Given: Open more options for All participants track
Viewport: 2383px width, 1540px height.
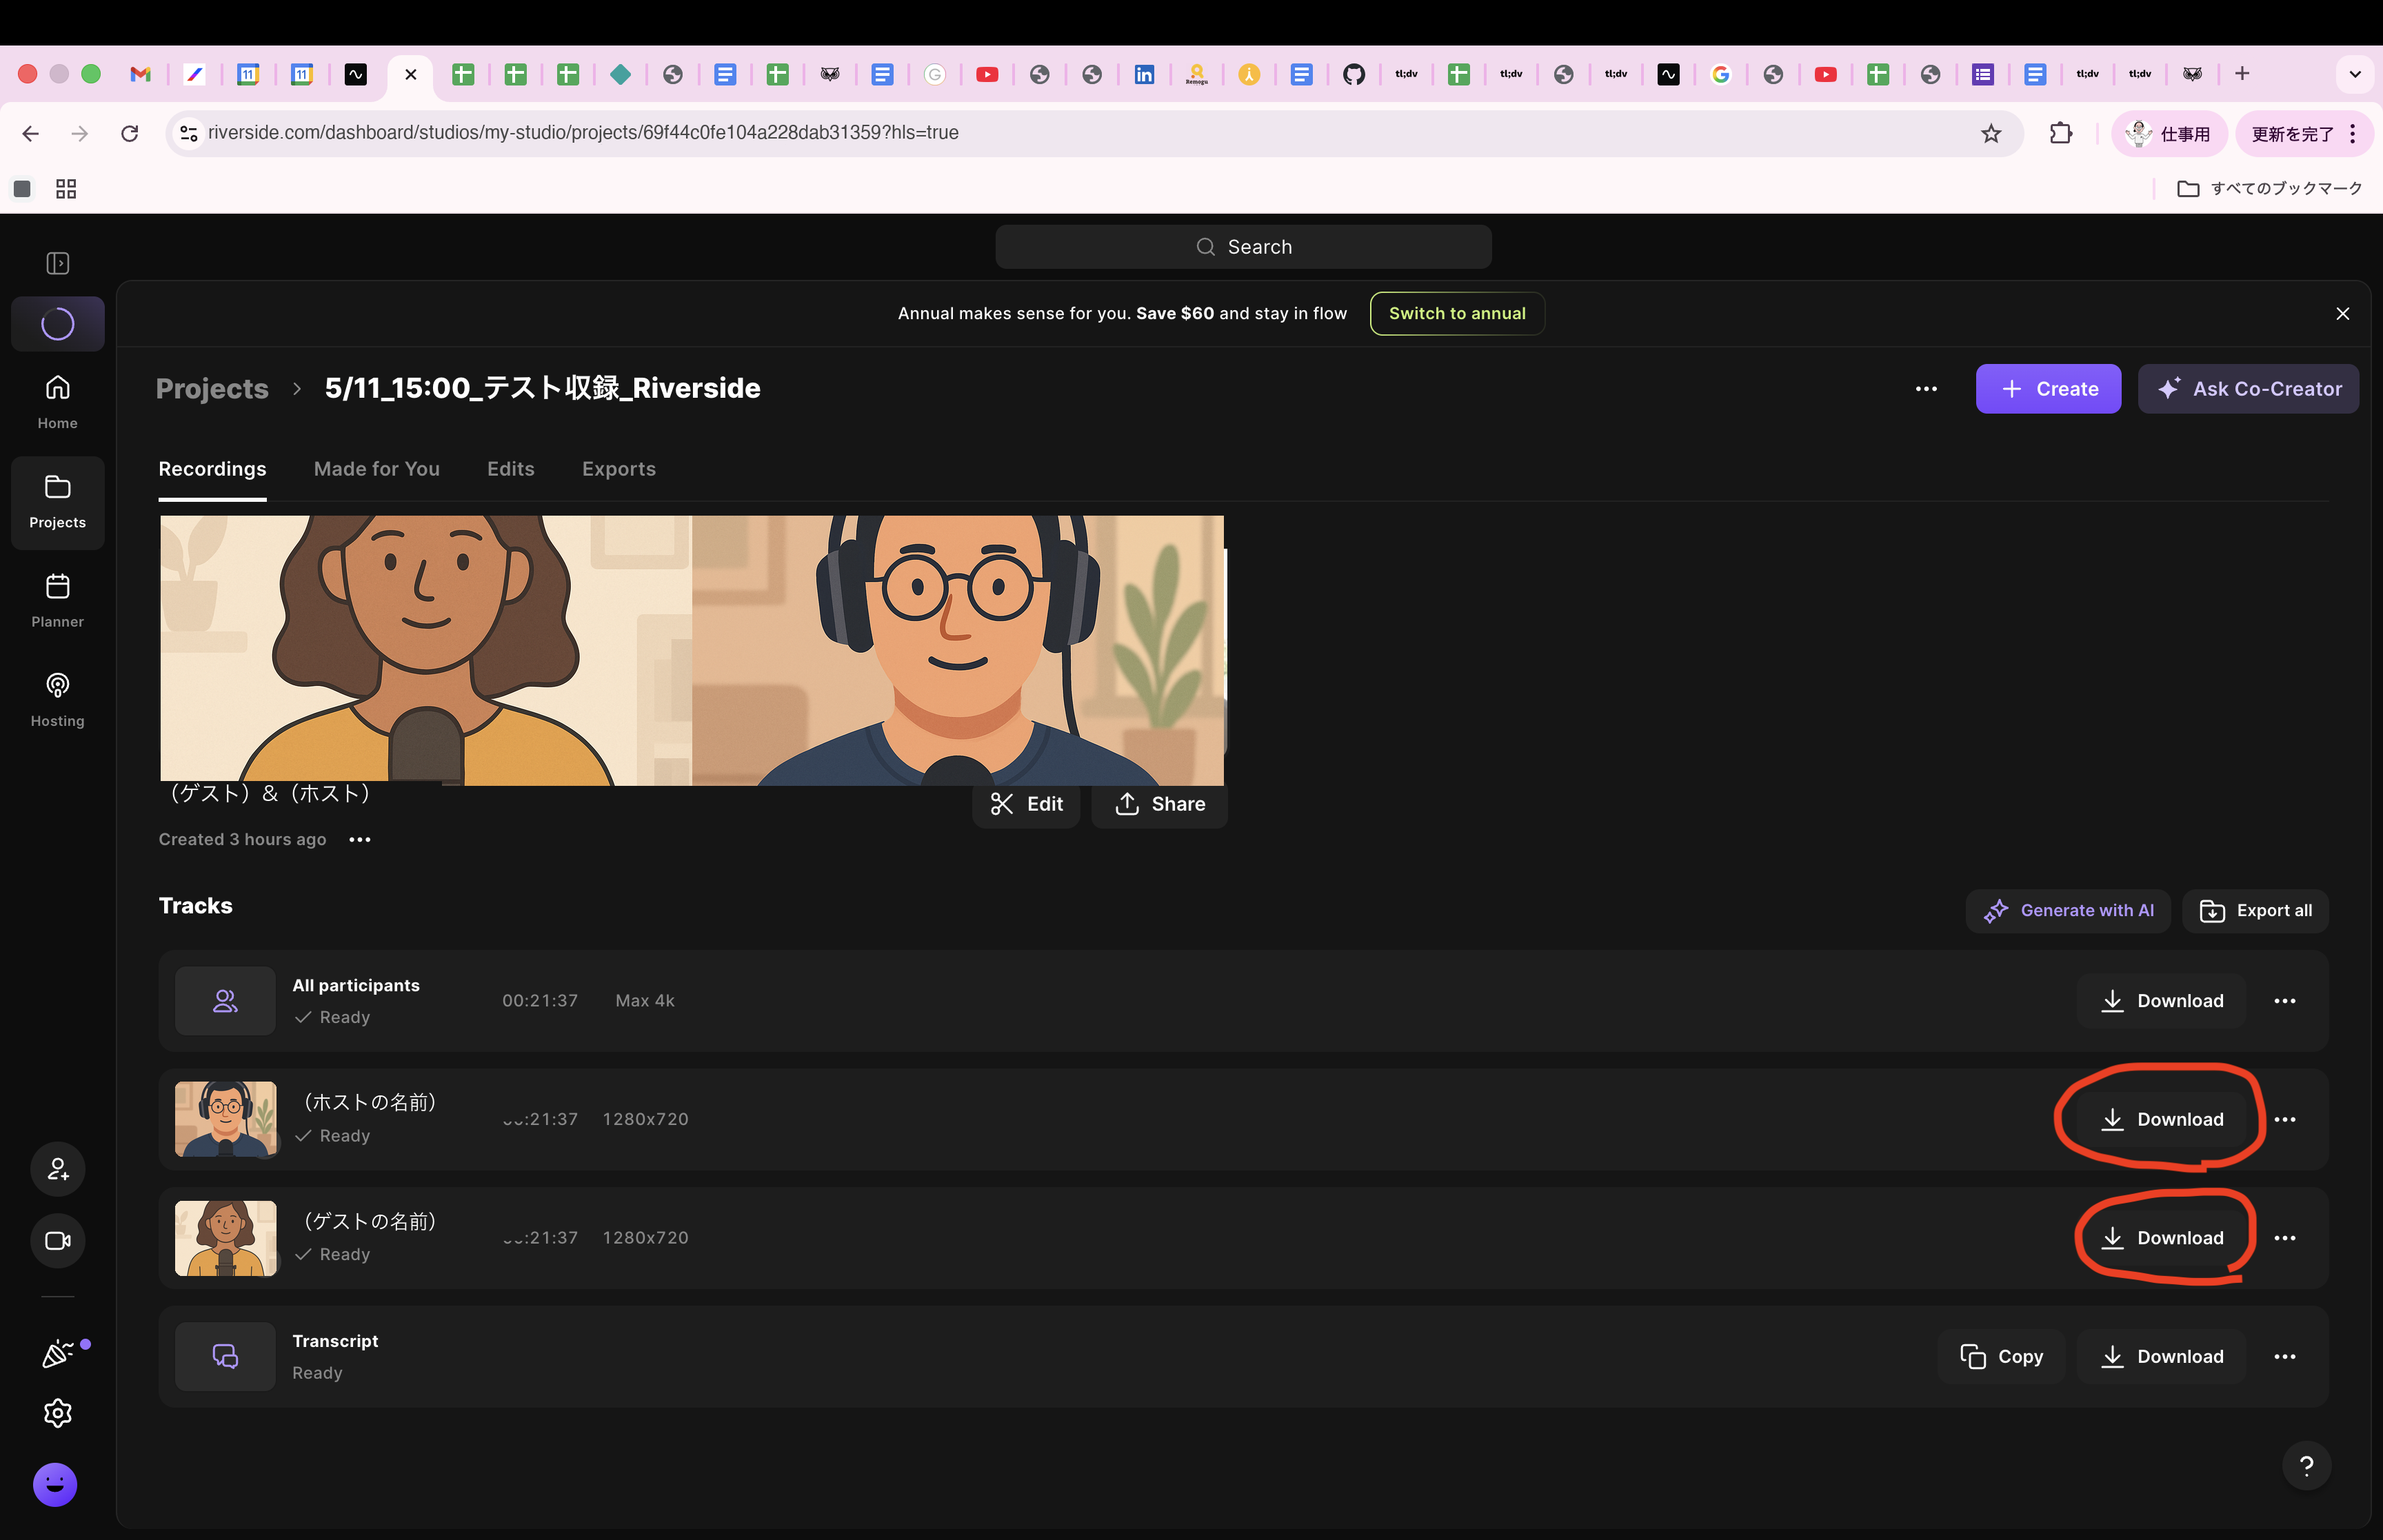Looking at the screenshot, I should 2285,1001.
